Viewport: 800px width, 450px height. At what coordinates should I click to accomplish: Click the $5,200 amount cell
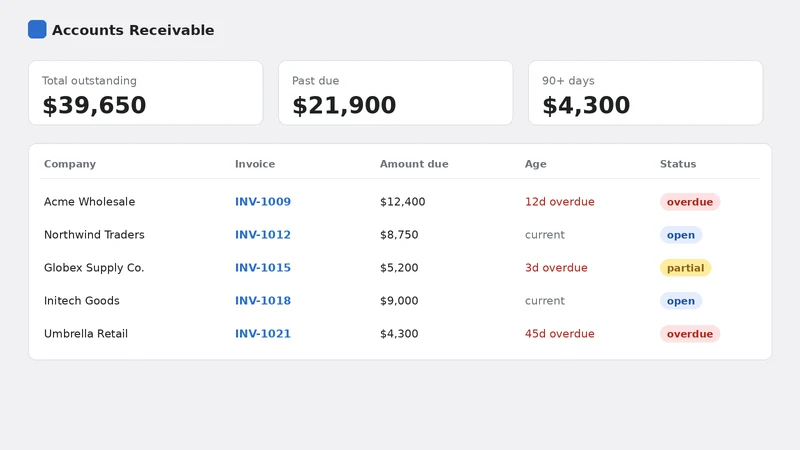click(399, 268)
